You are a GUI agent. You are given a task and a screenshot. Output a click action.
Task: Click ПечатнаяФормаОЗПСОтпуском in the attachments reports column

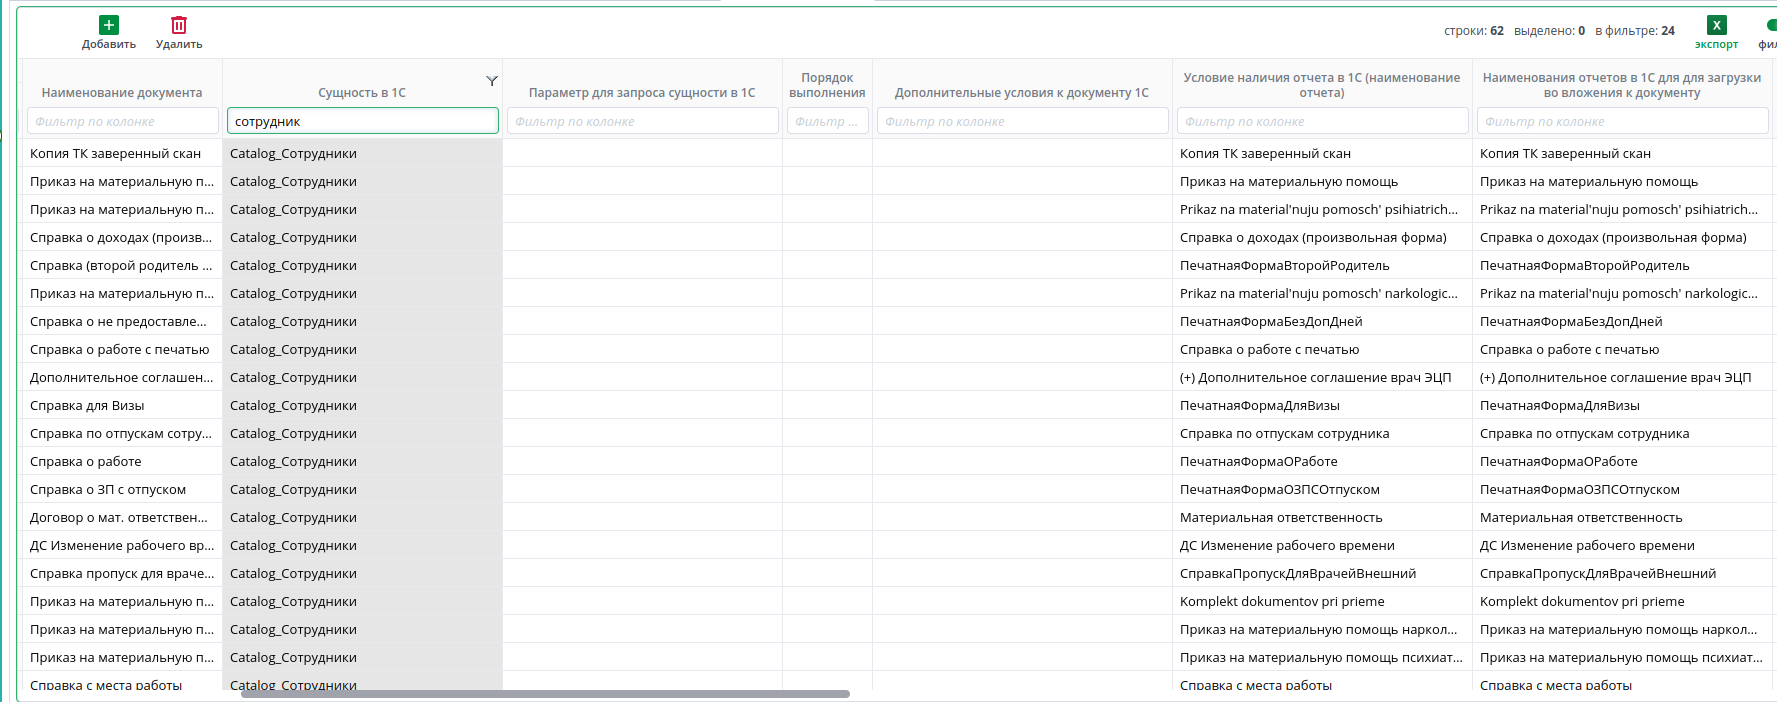[1580, 489]
